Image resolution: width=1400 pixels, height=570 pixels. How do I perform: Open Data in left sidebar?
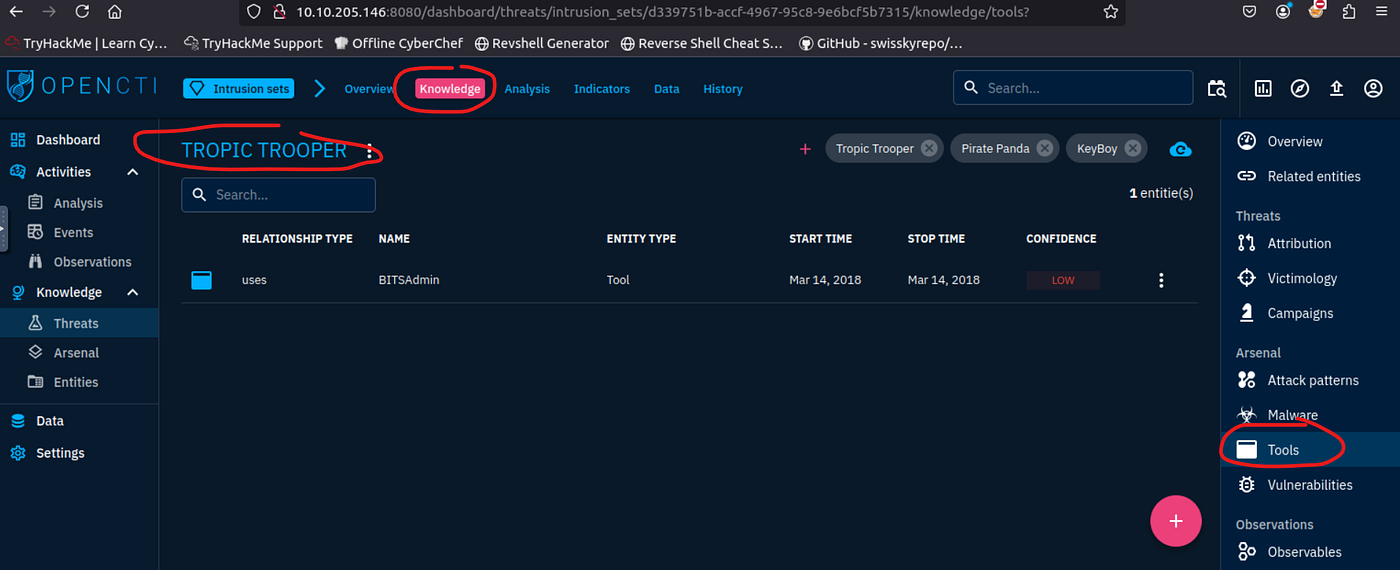click(79, 421)
